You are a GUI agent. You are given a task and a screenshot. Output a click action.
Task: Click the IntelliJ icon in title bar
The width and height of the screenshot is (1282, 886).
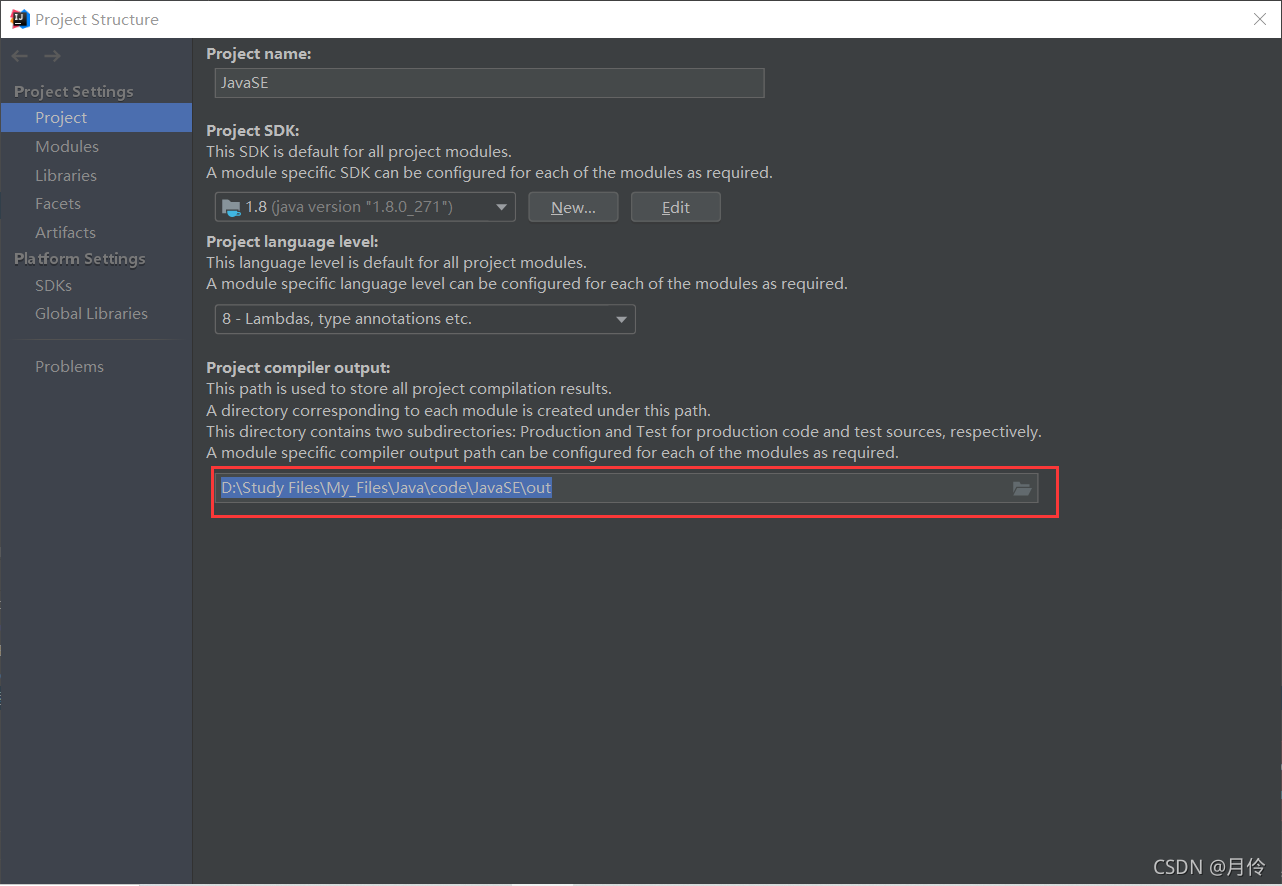click(19, 18)
